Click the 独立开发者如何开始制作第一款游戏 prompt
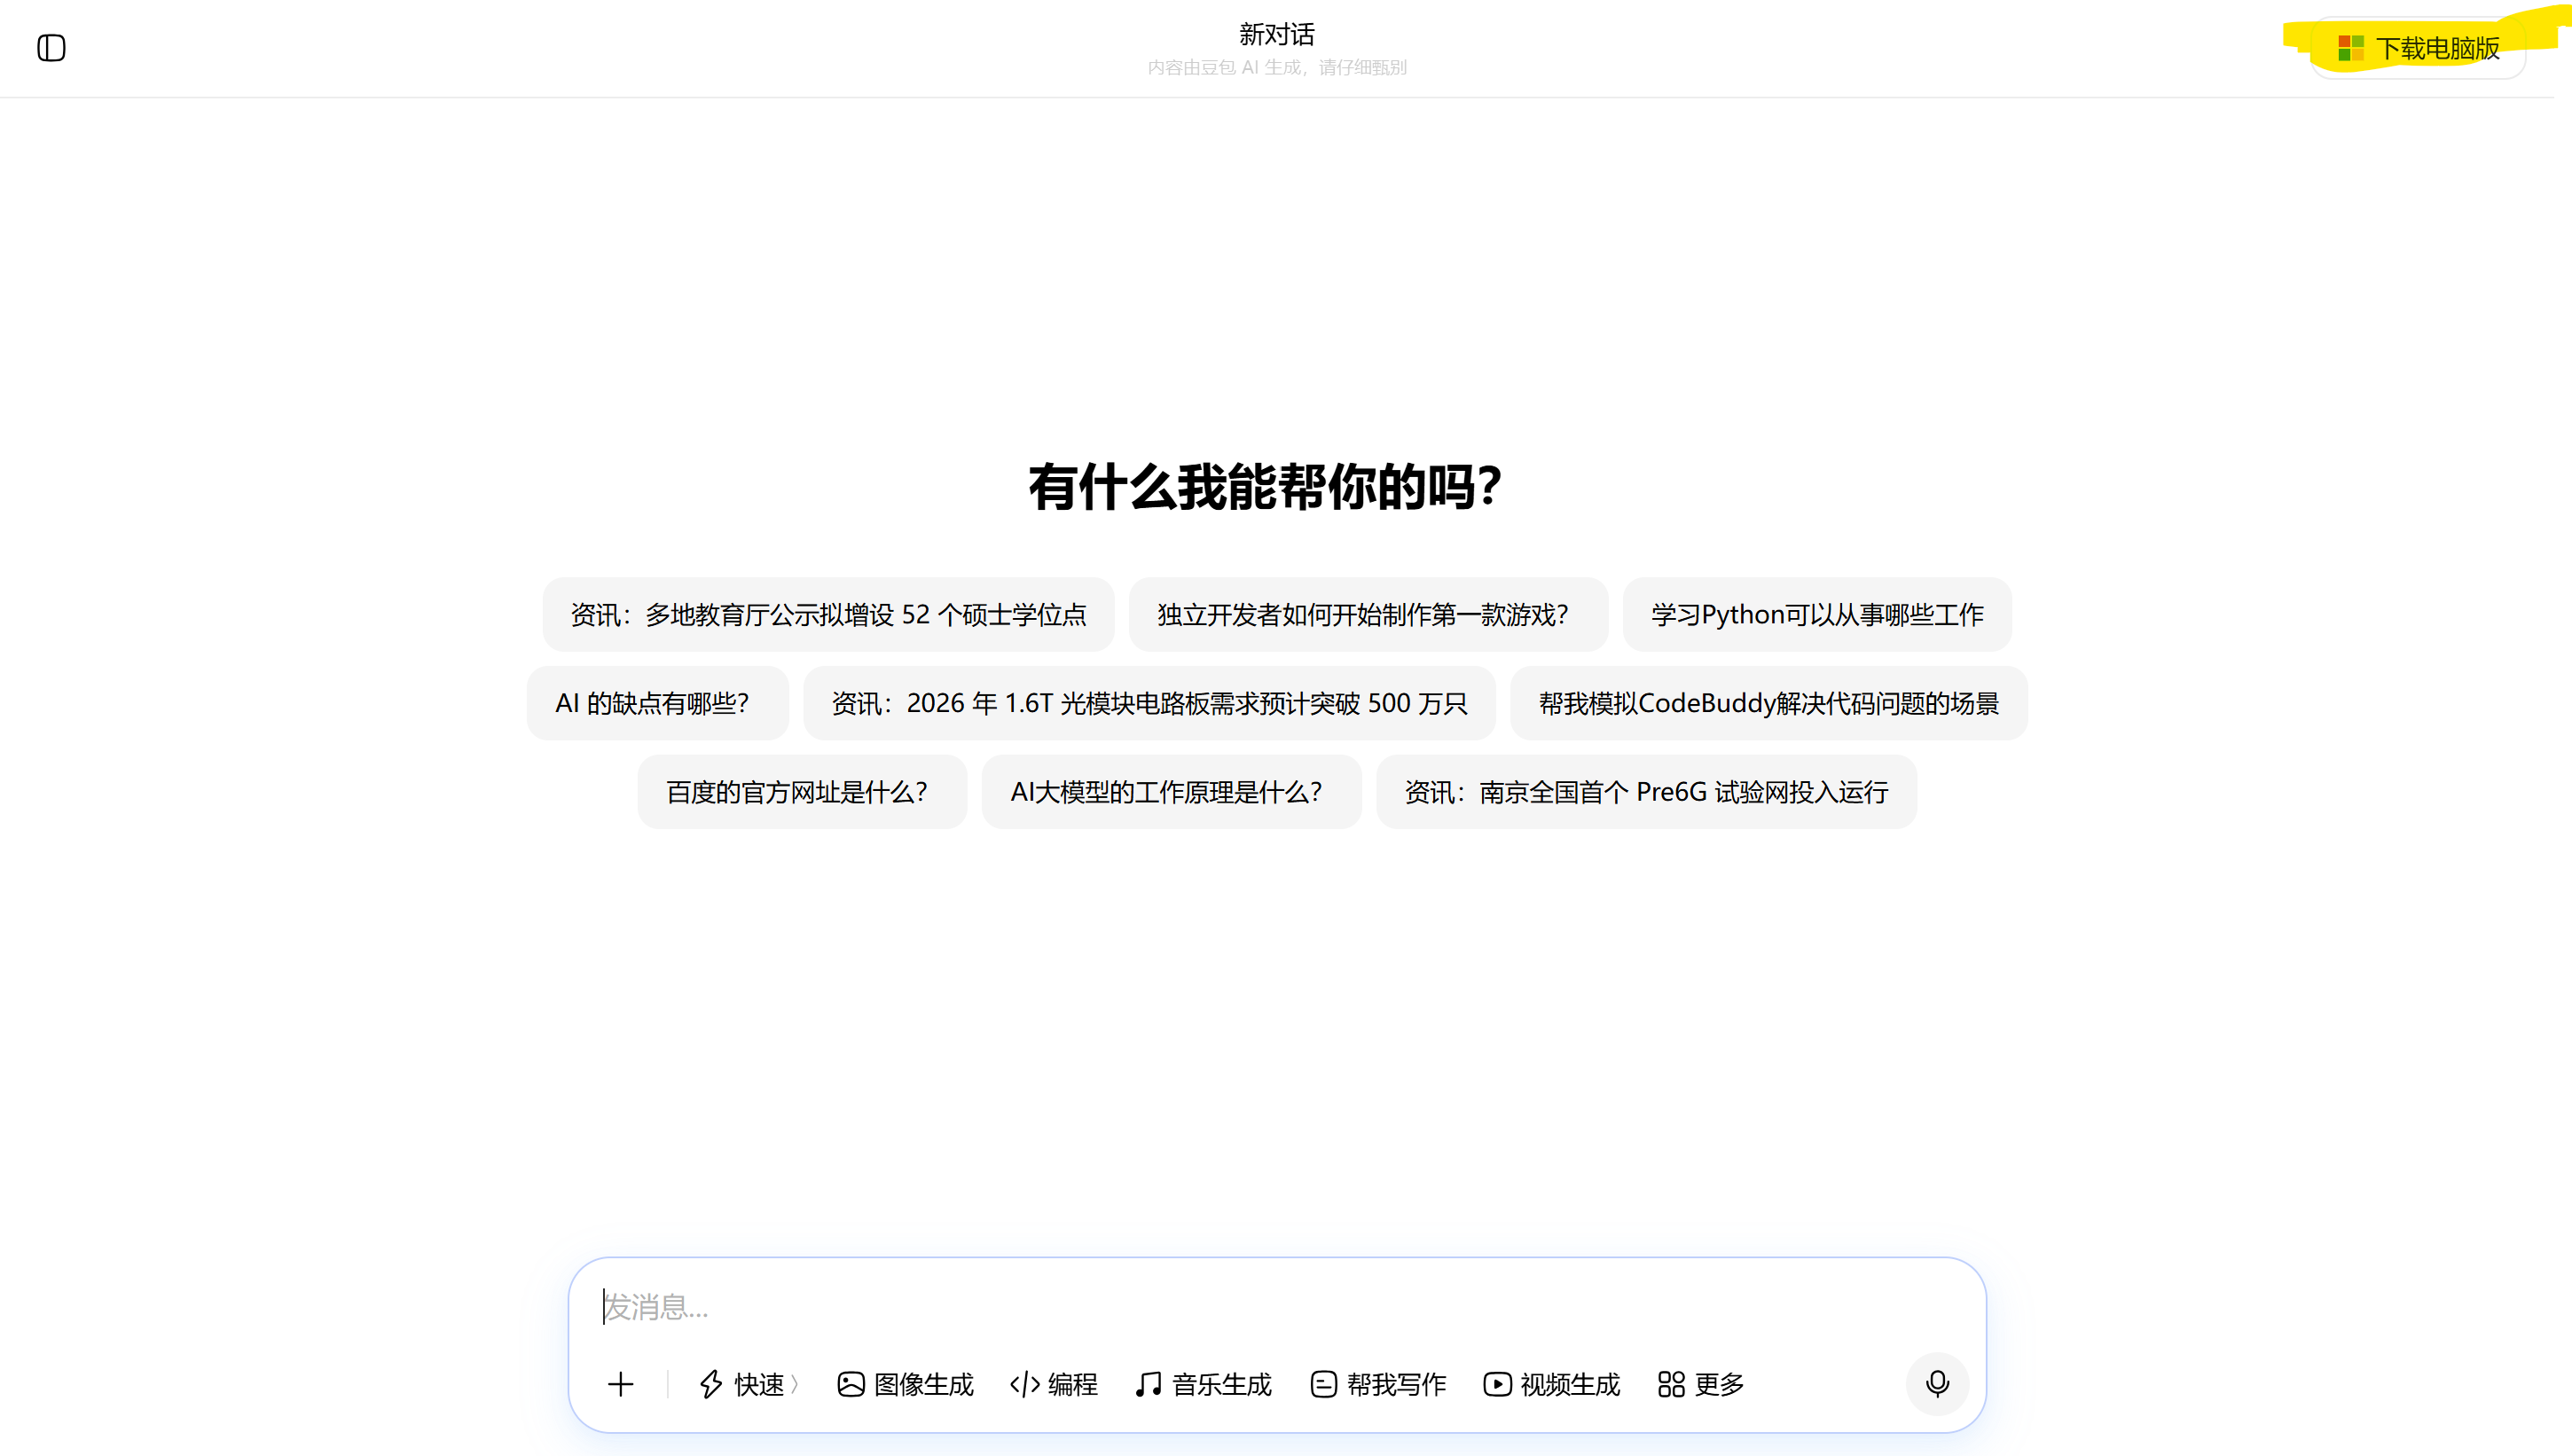The height and width of the screenshot is (1456, 2572). point(1367,614)
